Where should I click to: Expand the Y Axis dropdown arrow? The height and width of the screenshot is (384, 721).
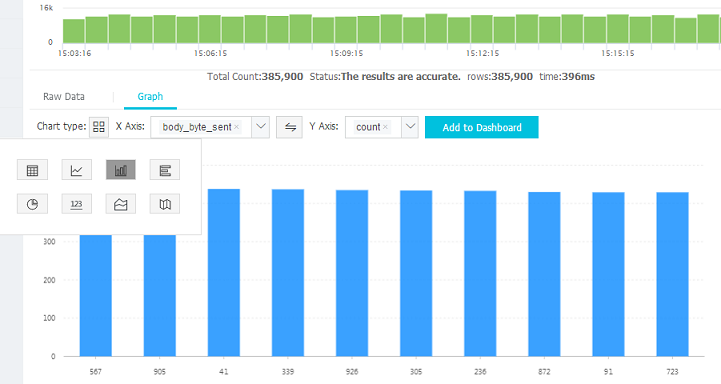tap(410, 126)
